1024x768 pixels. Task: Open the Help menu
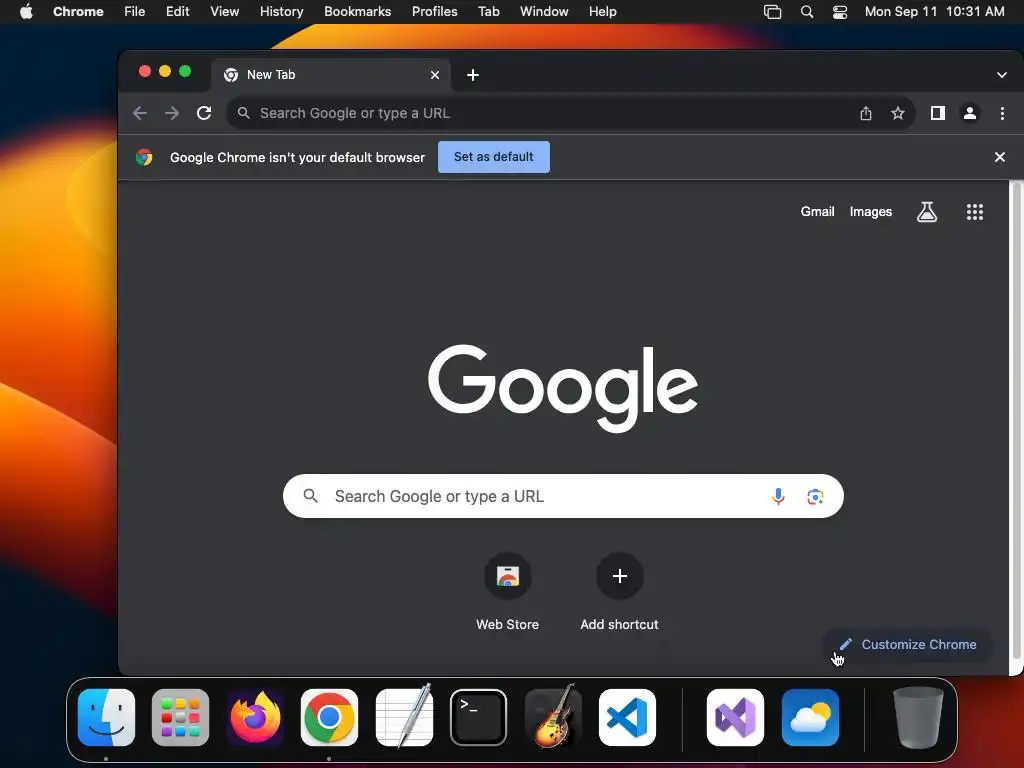tap(602, 11)
